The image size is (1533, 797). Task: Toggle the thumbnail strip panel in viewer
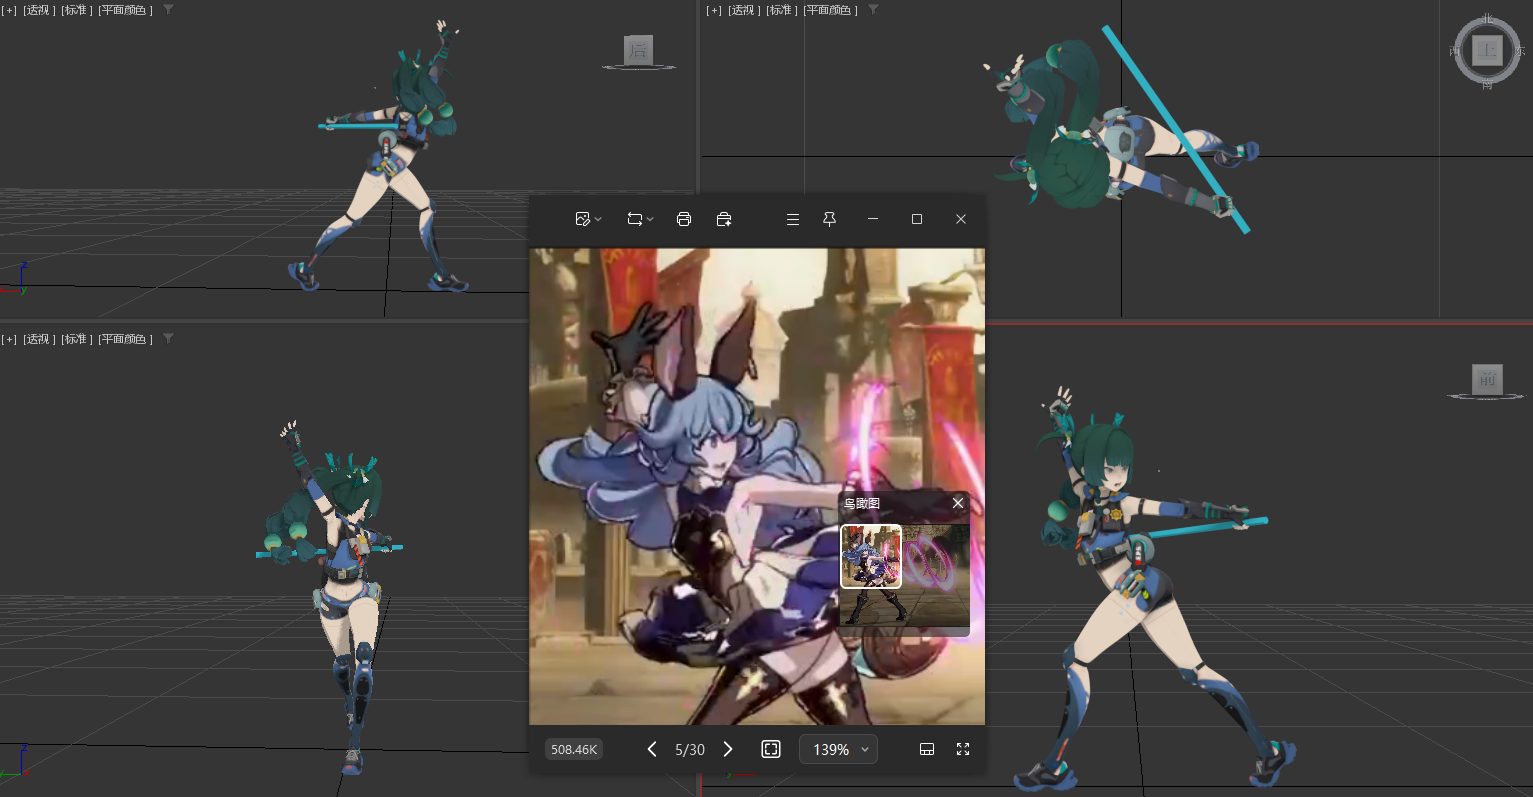pos(927,749)
